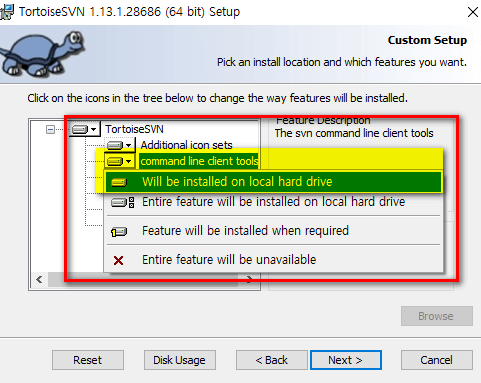This screenshot has height=383, width=481.
Task: Open the Additional icon sets feature dropdown
Action: tap(120, 145)
